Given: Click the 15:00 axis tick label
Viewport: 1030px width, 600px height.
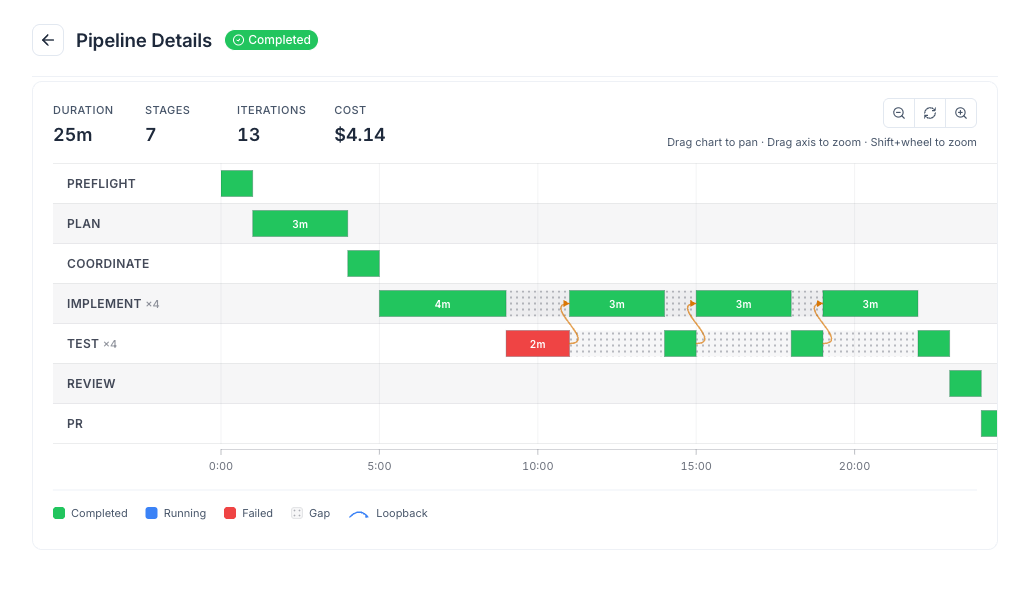Looking at the screenshot, I should click(696, 466).
